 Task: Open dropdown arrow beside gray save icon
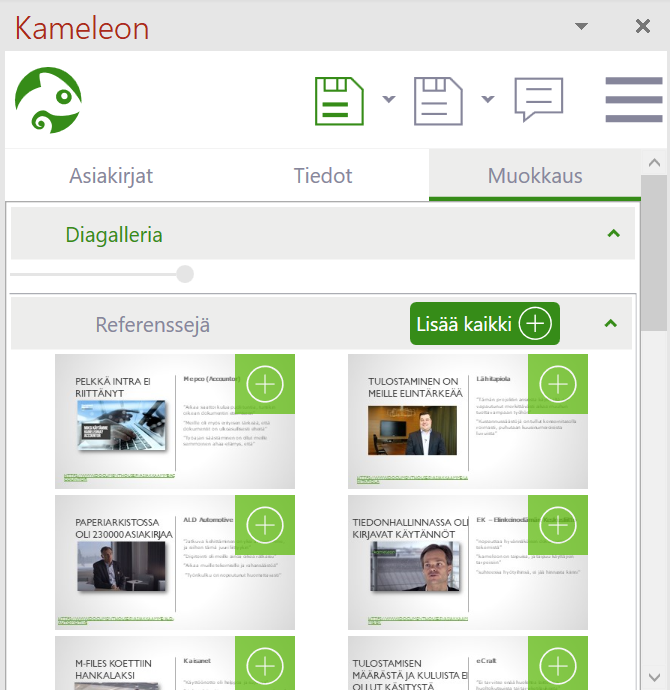pyautogui.click(x=487, y=99)
